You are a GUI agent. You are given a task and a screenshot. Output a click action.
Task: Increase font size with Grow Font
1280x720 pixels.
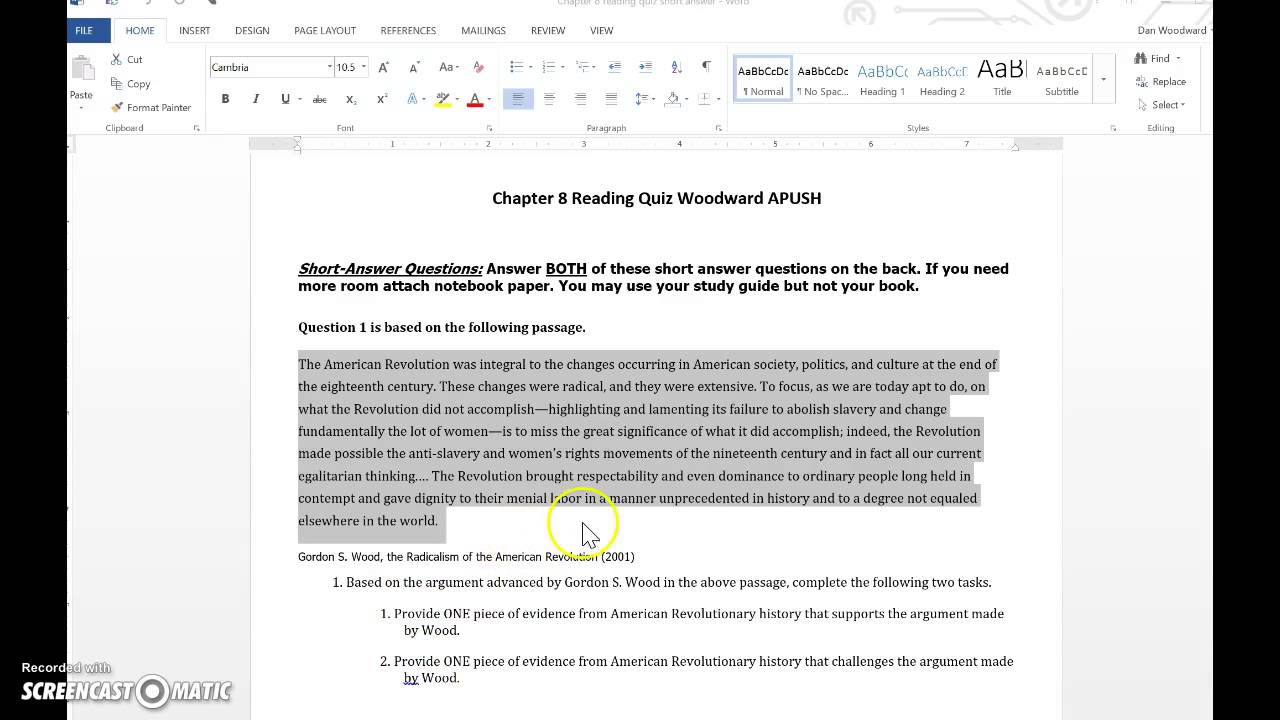click(x=384, y=67)
